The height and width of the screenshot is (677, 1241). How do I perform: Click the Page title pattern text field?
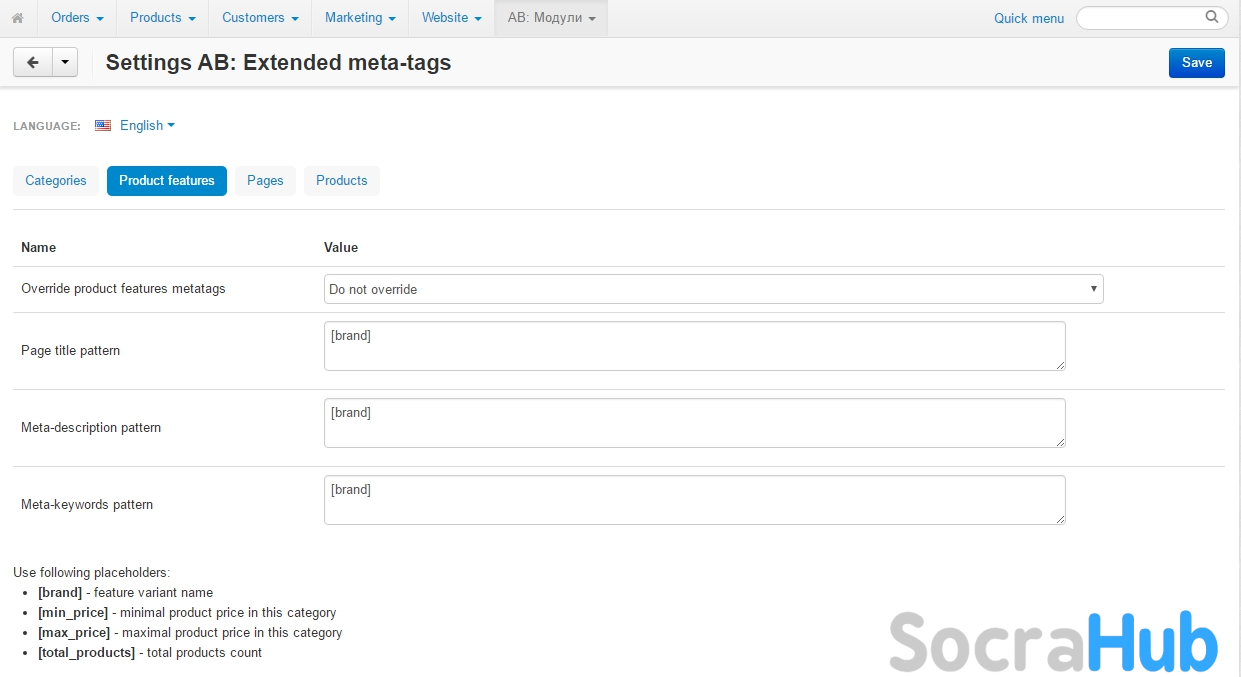coord(694,346)
